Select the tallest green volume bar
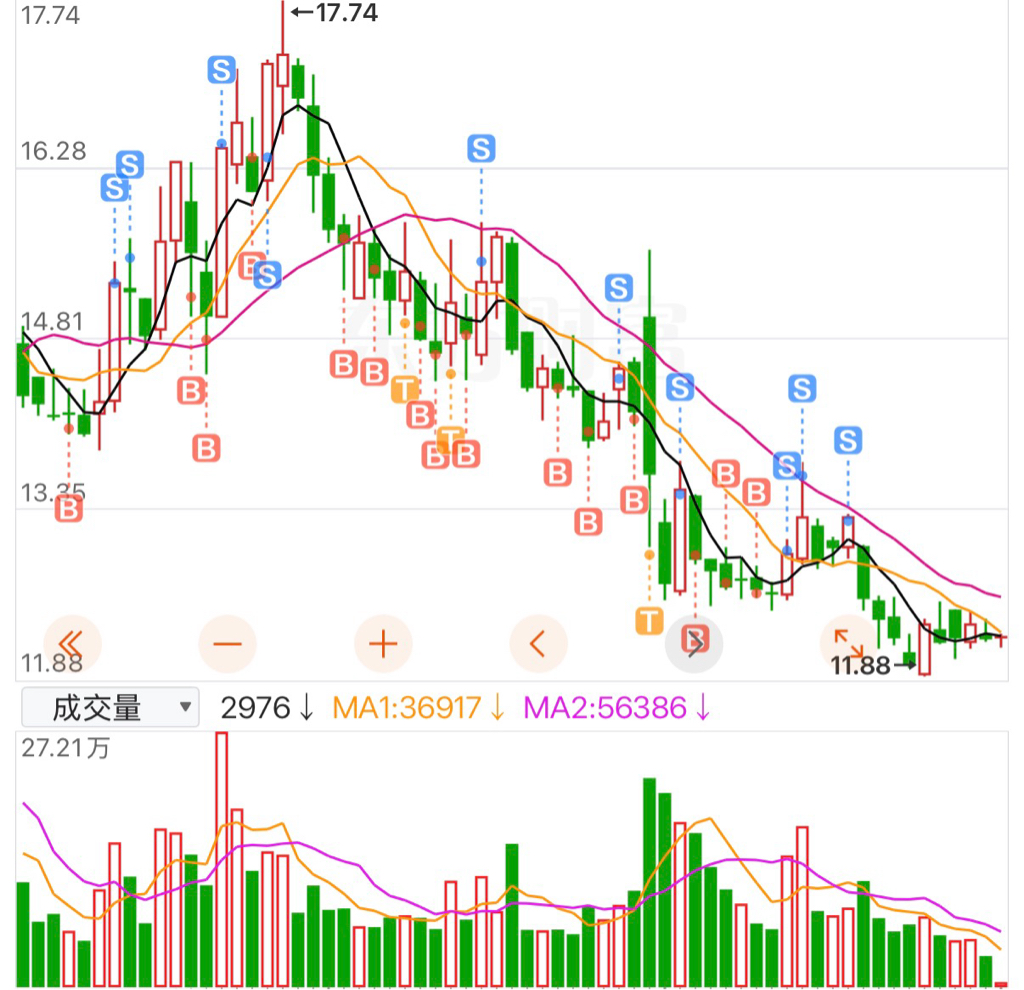1024x990 pixels. pyautogui.click(x=649, y=882)
